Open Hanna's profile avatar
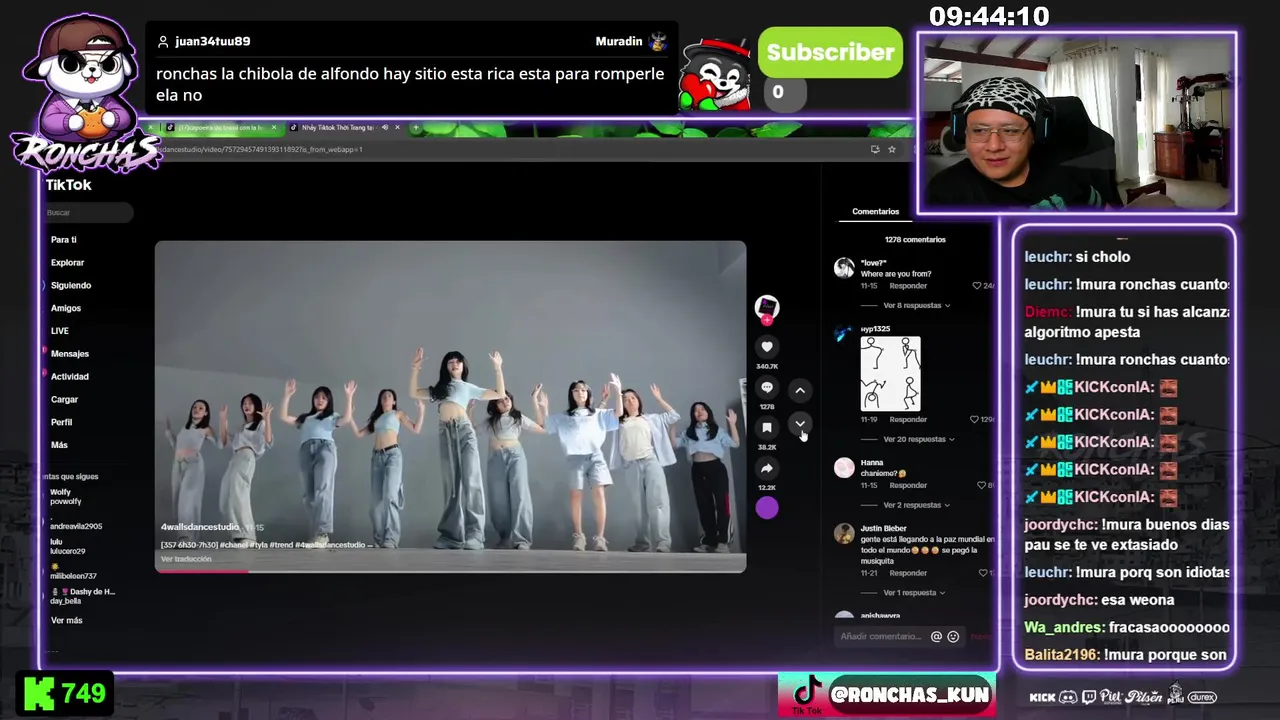This screenshot has height=720, width=1280. 844,468
